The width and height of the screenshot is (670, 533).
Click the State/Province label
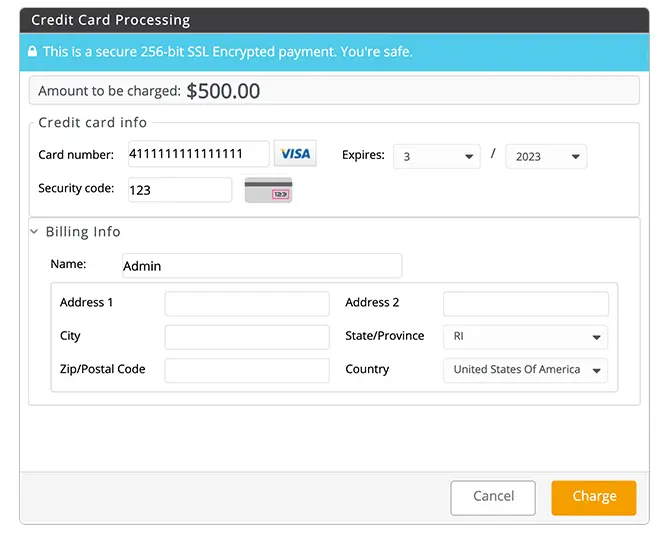point(385,336)
